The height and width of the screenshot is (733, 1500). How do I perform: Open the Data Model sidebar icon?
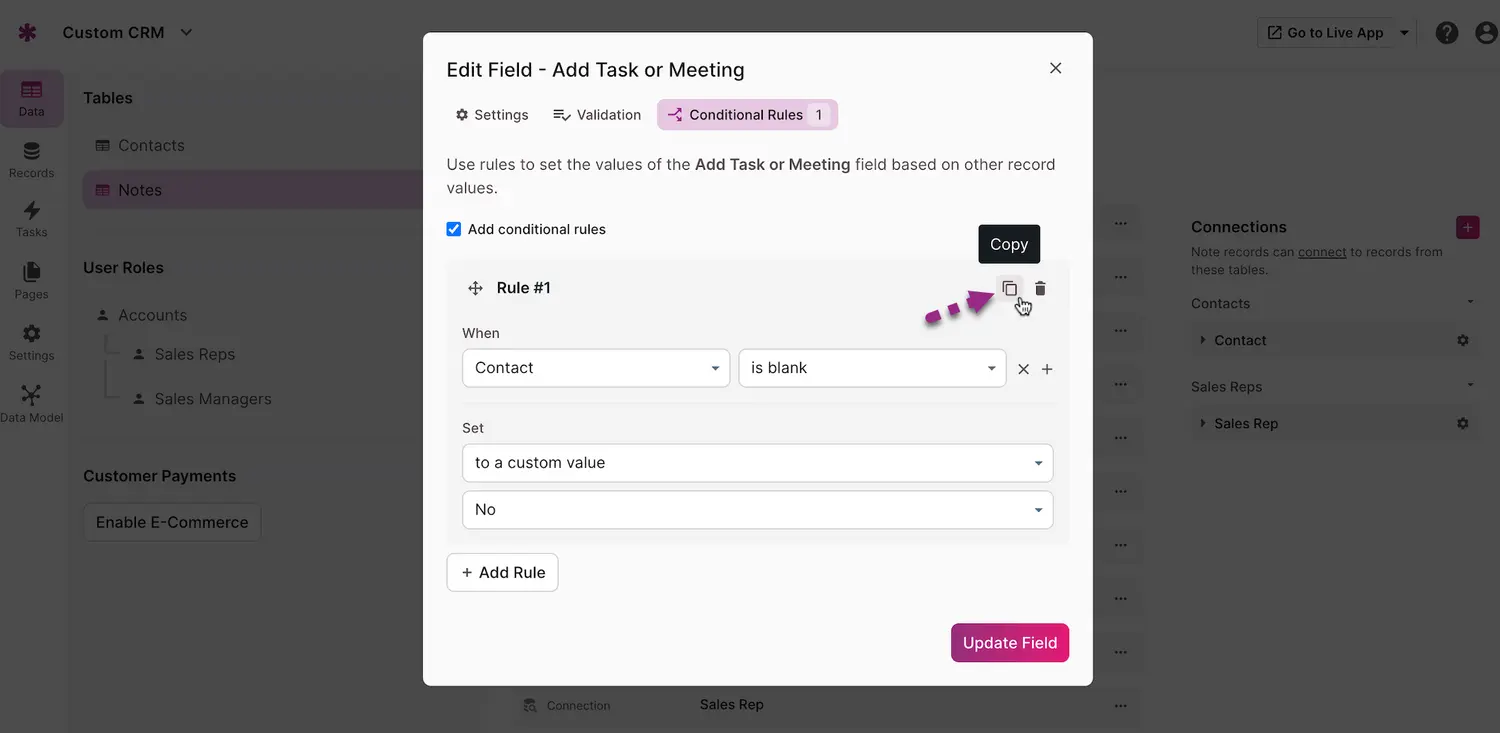tap(31, 403)
